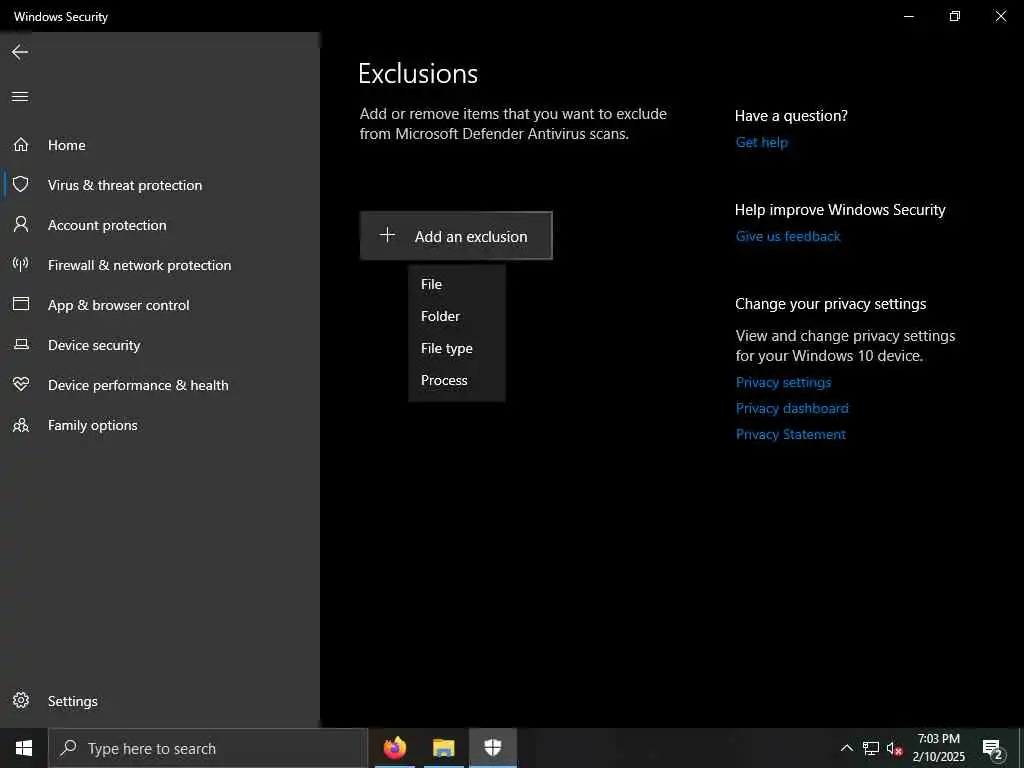Show hidden system tray icons
1024x768 pixels.
(x=846, y=748)
